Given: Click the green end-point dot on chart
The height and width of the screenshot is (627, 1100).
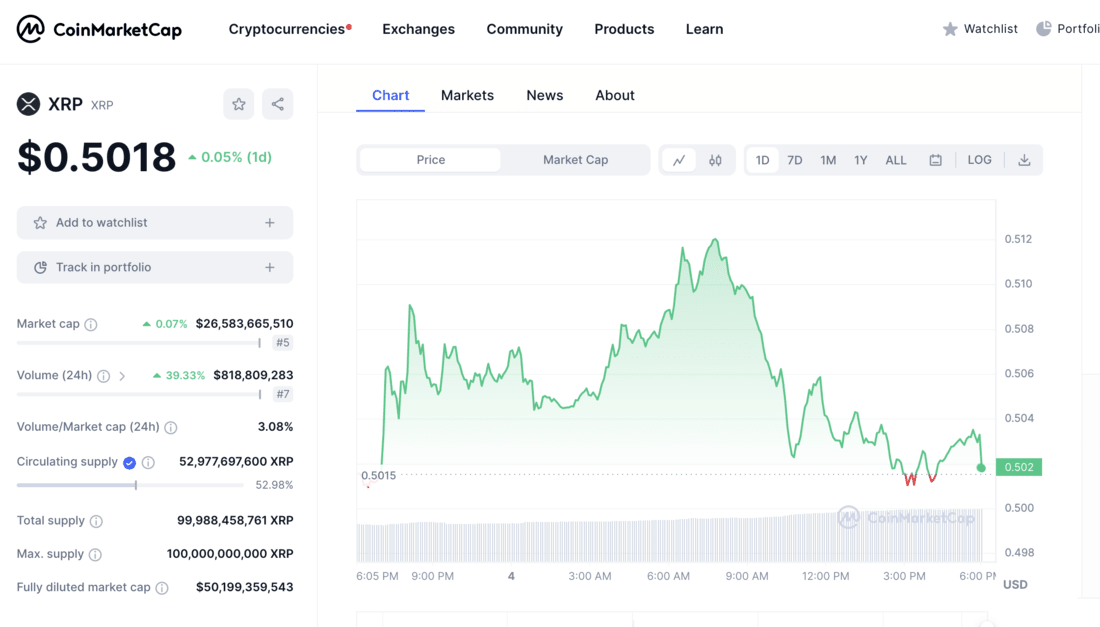Looking at the screenshot, I should 981,468.
